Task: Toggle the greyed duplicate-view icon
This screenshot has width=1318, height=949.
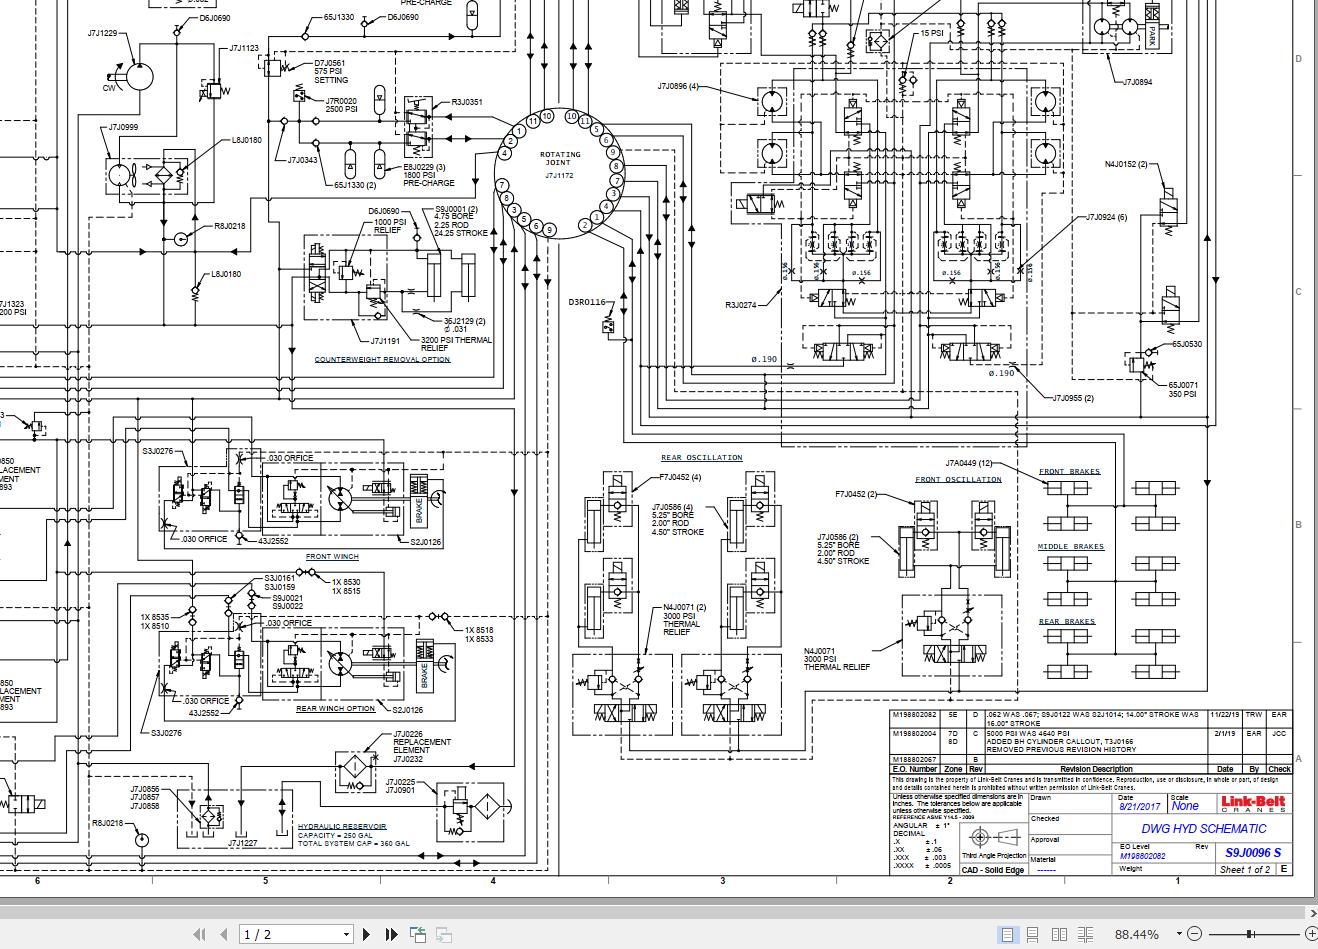Action: (443, 935)
